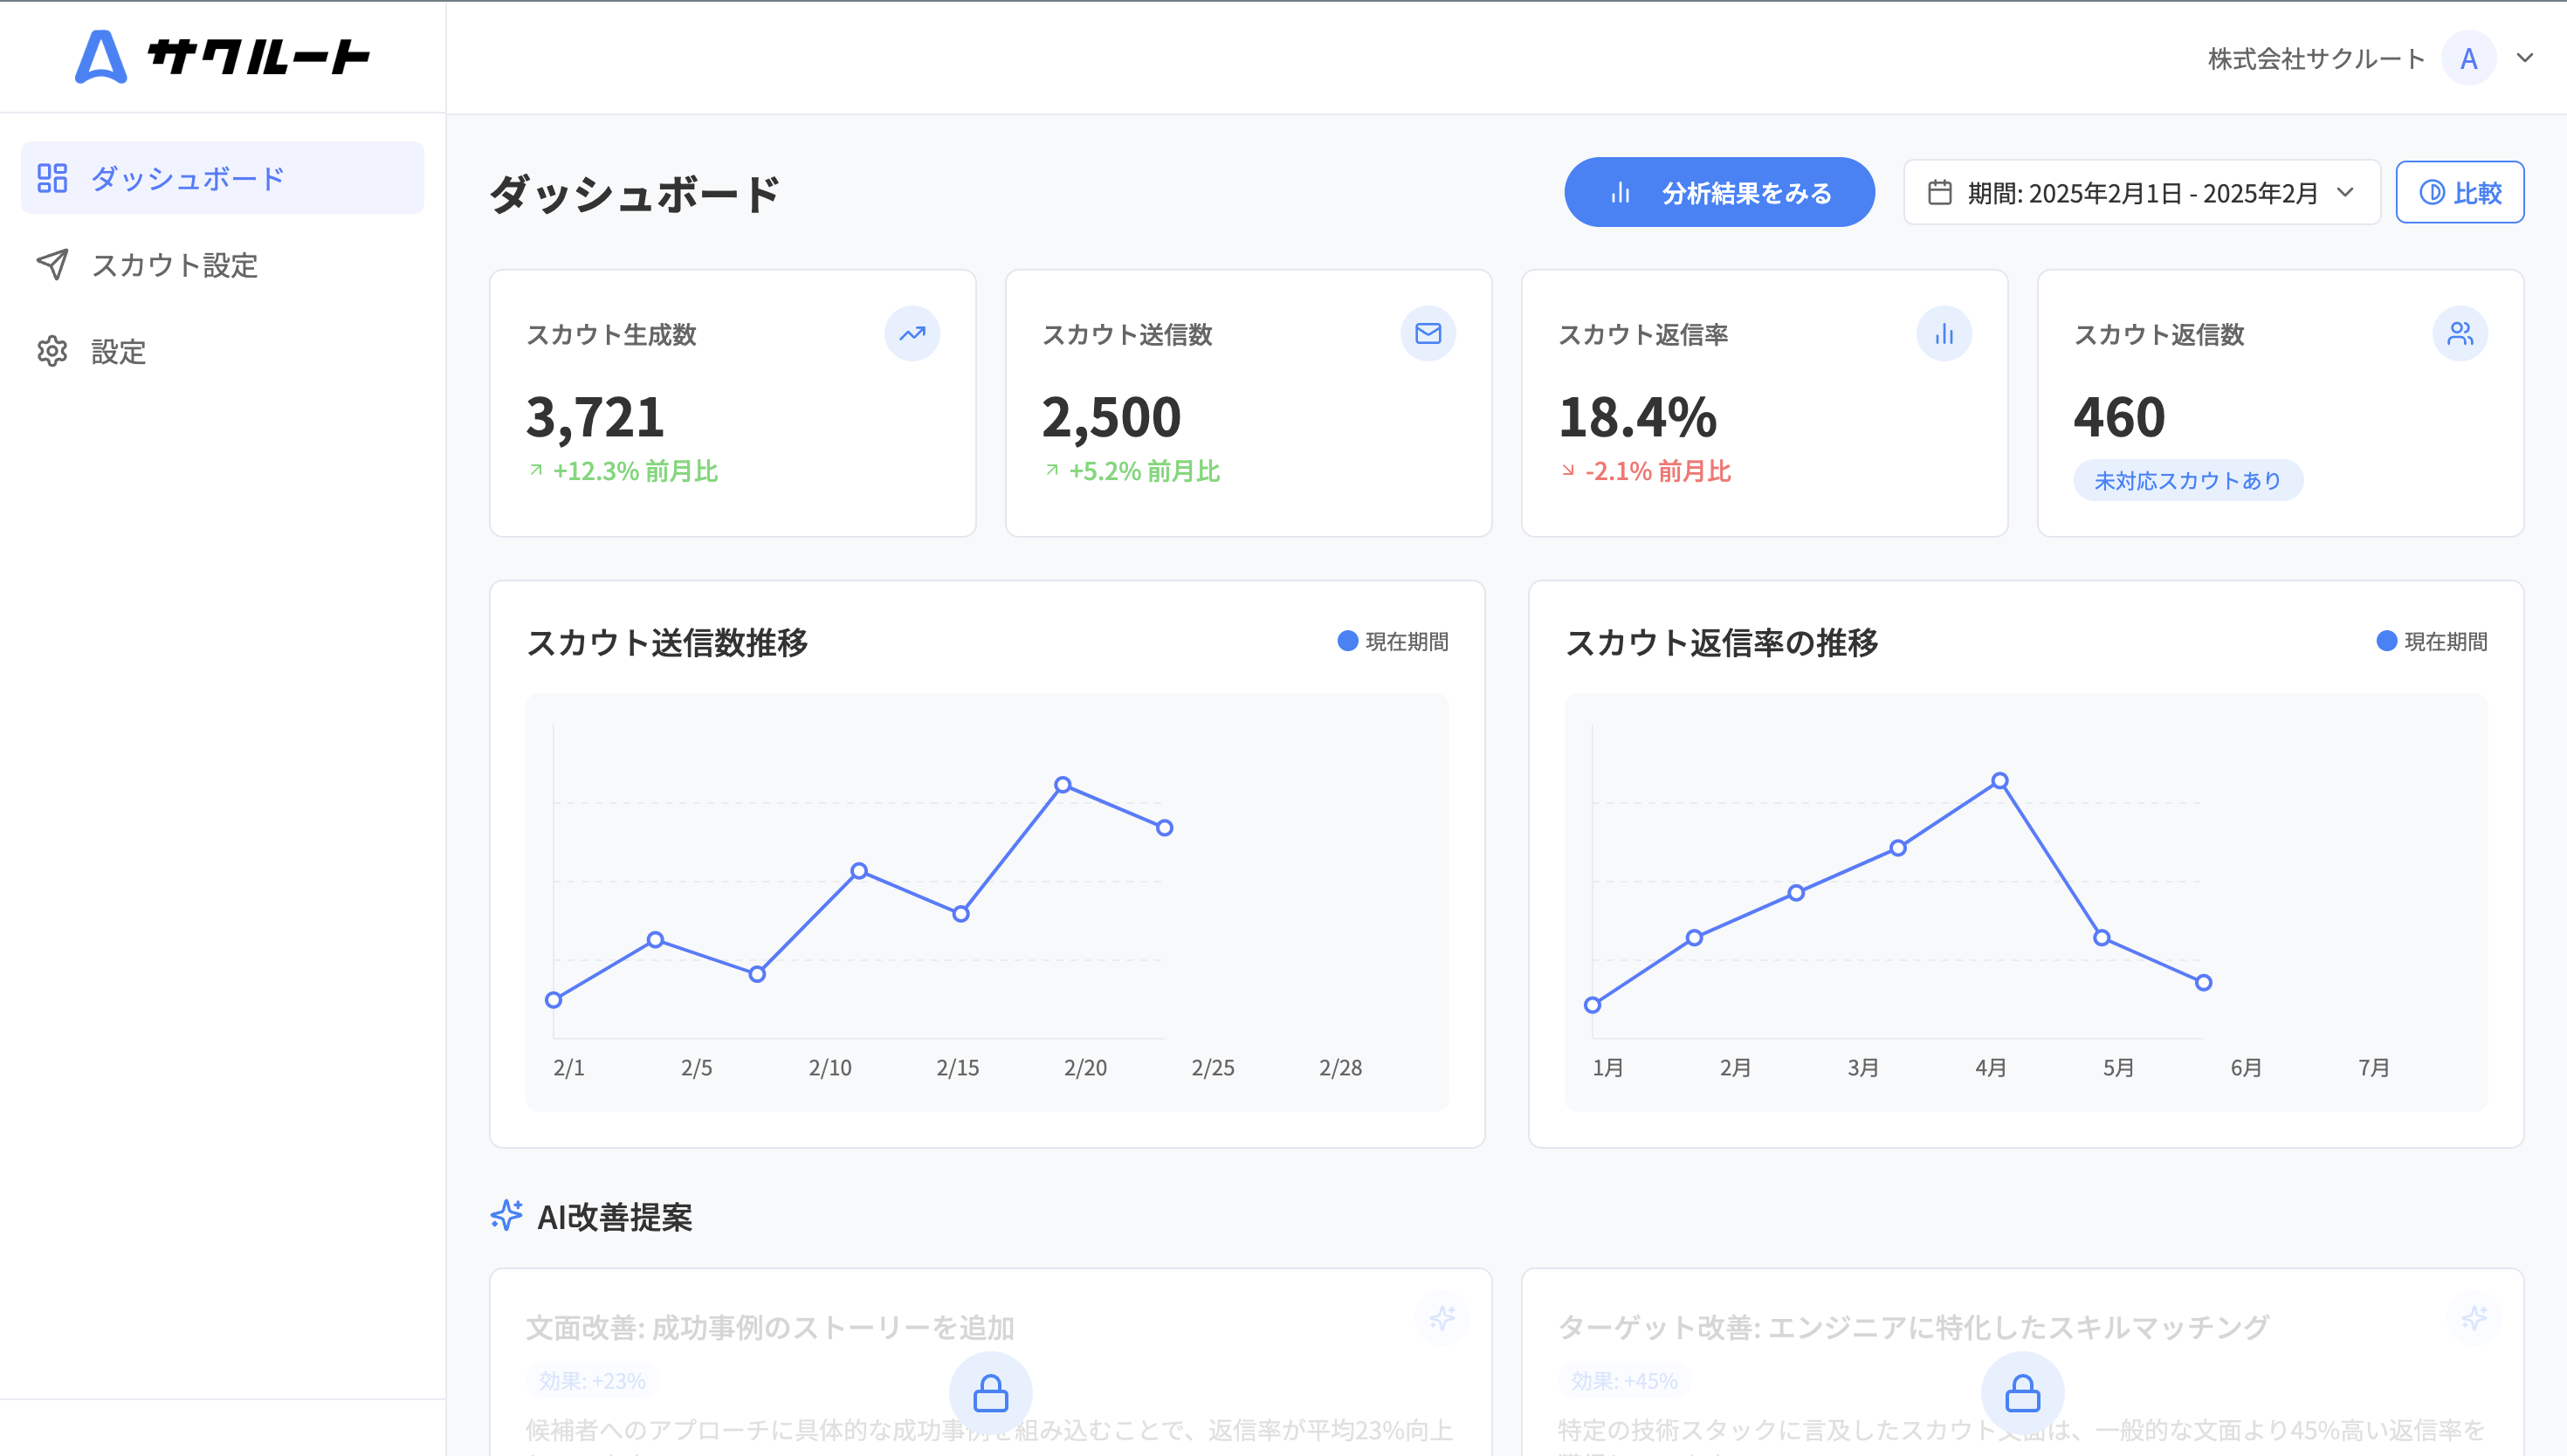Click the 2/28 axis label

pos(1340,1067)
